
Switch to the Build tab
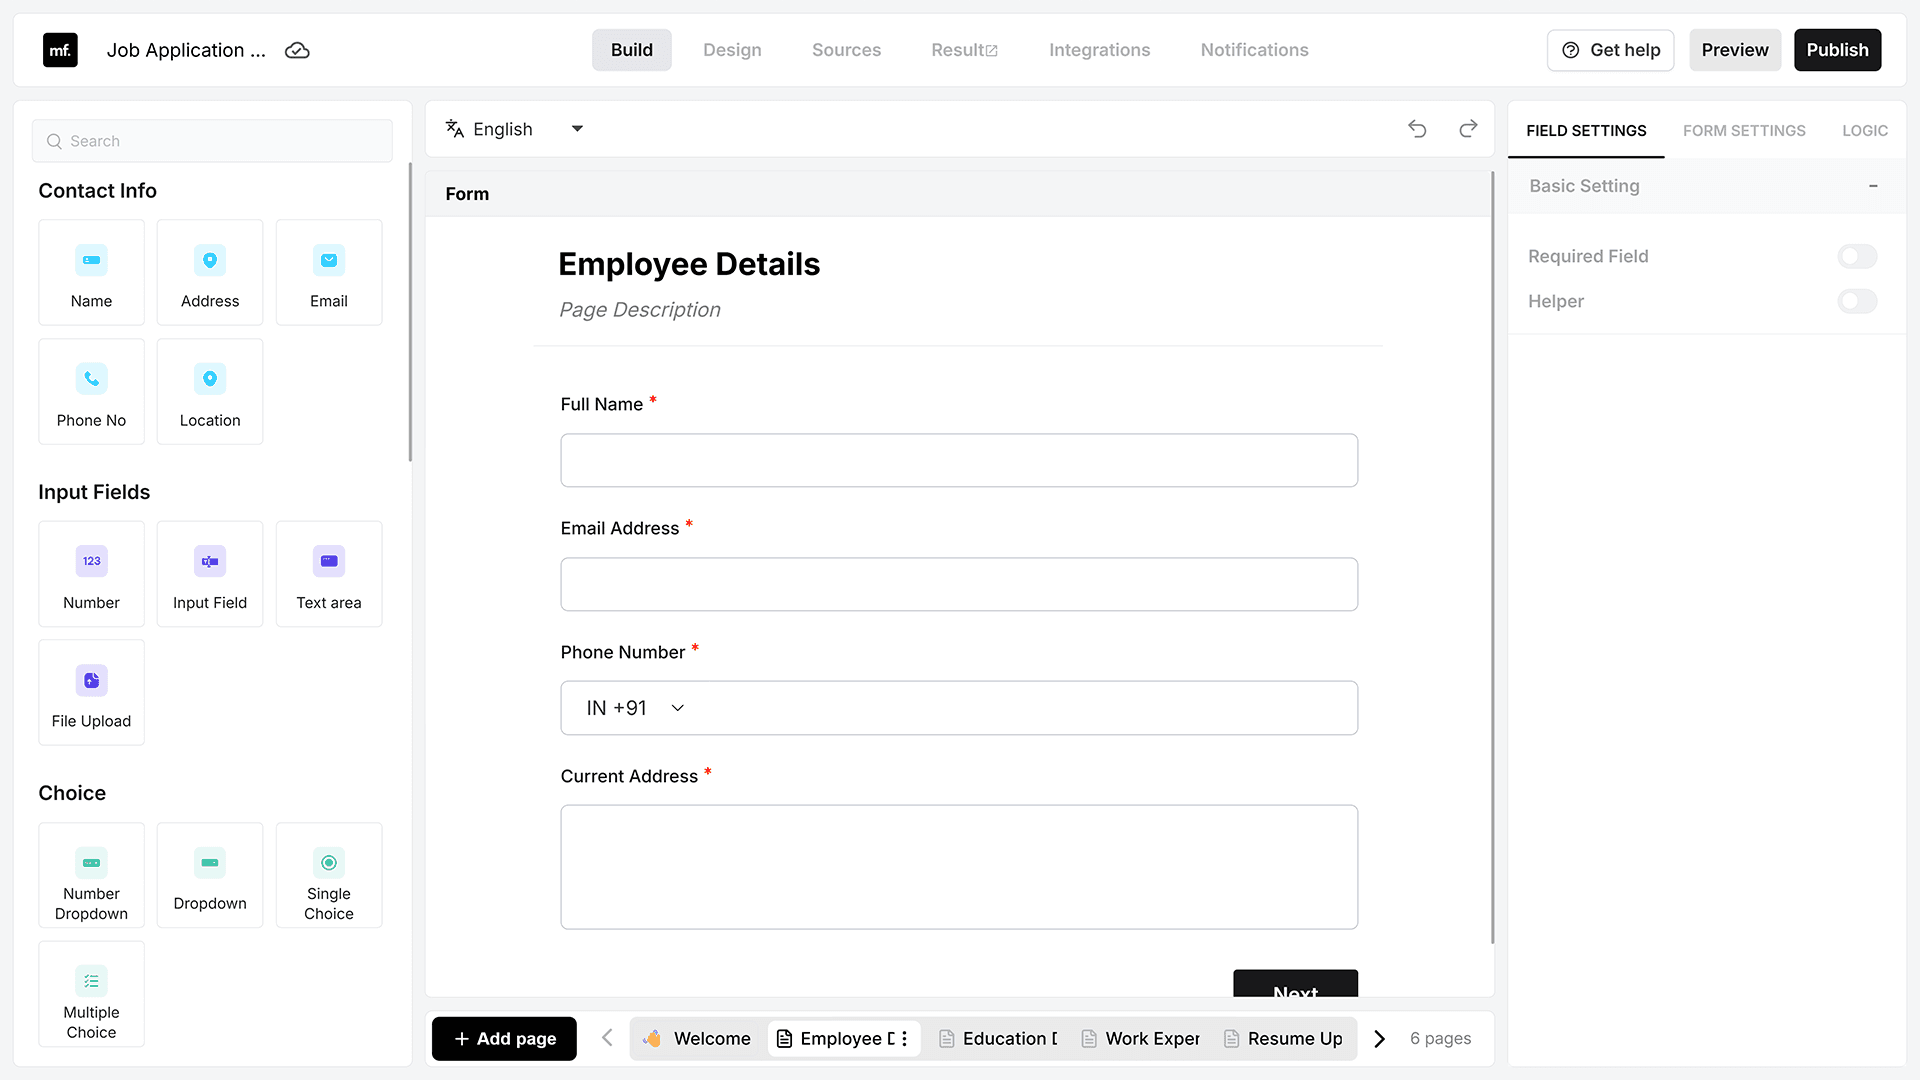[632, 50]
